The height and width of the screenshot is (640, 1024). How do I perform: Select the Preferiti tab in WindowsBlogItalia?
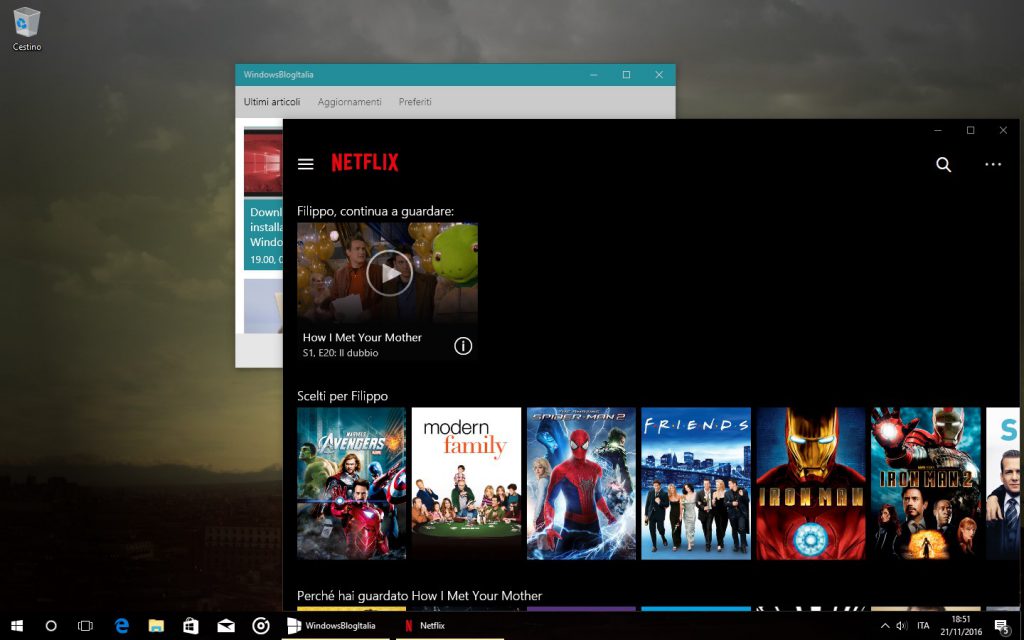414,101
